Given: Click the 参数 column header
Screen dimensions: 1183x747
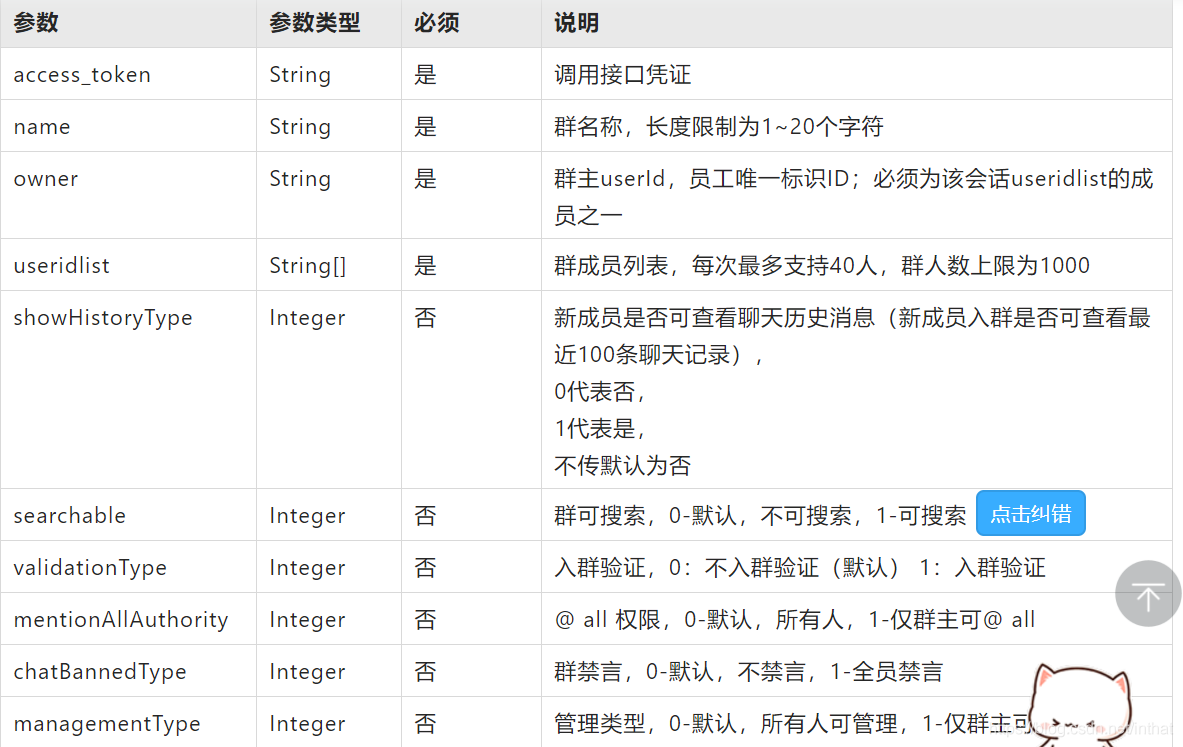Looking at the screenshot, I should 36,23.
